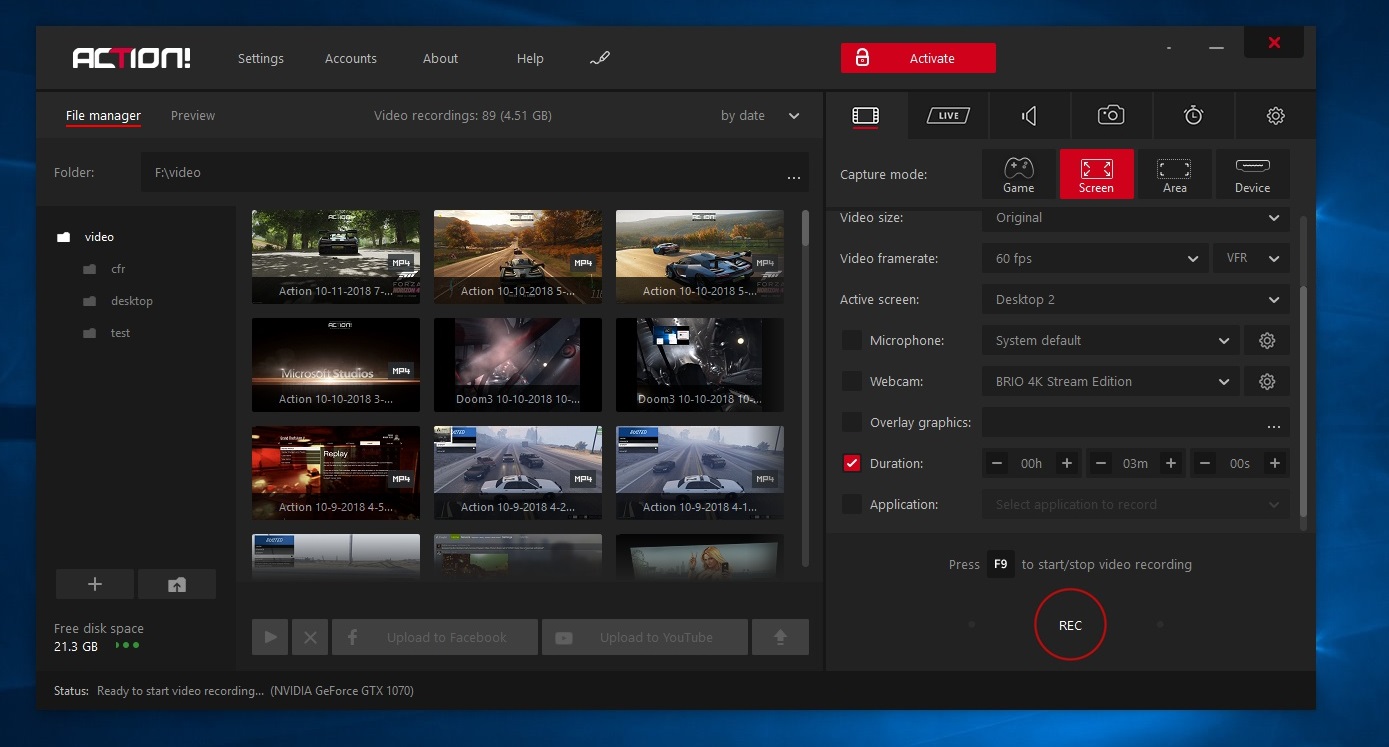
Task: Switch to Preview tab
Action: (x=193, y=116)
